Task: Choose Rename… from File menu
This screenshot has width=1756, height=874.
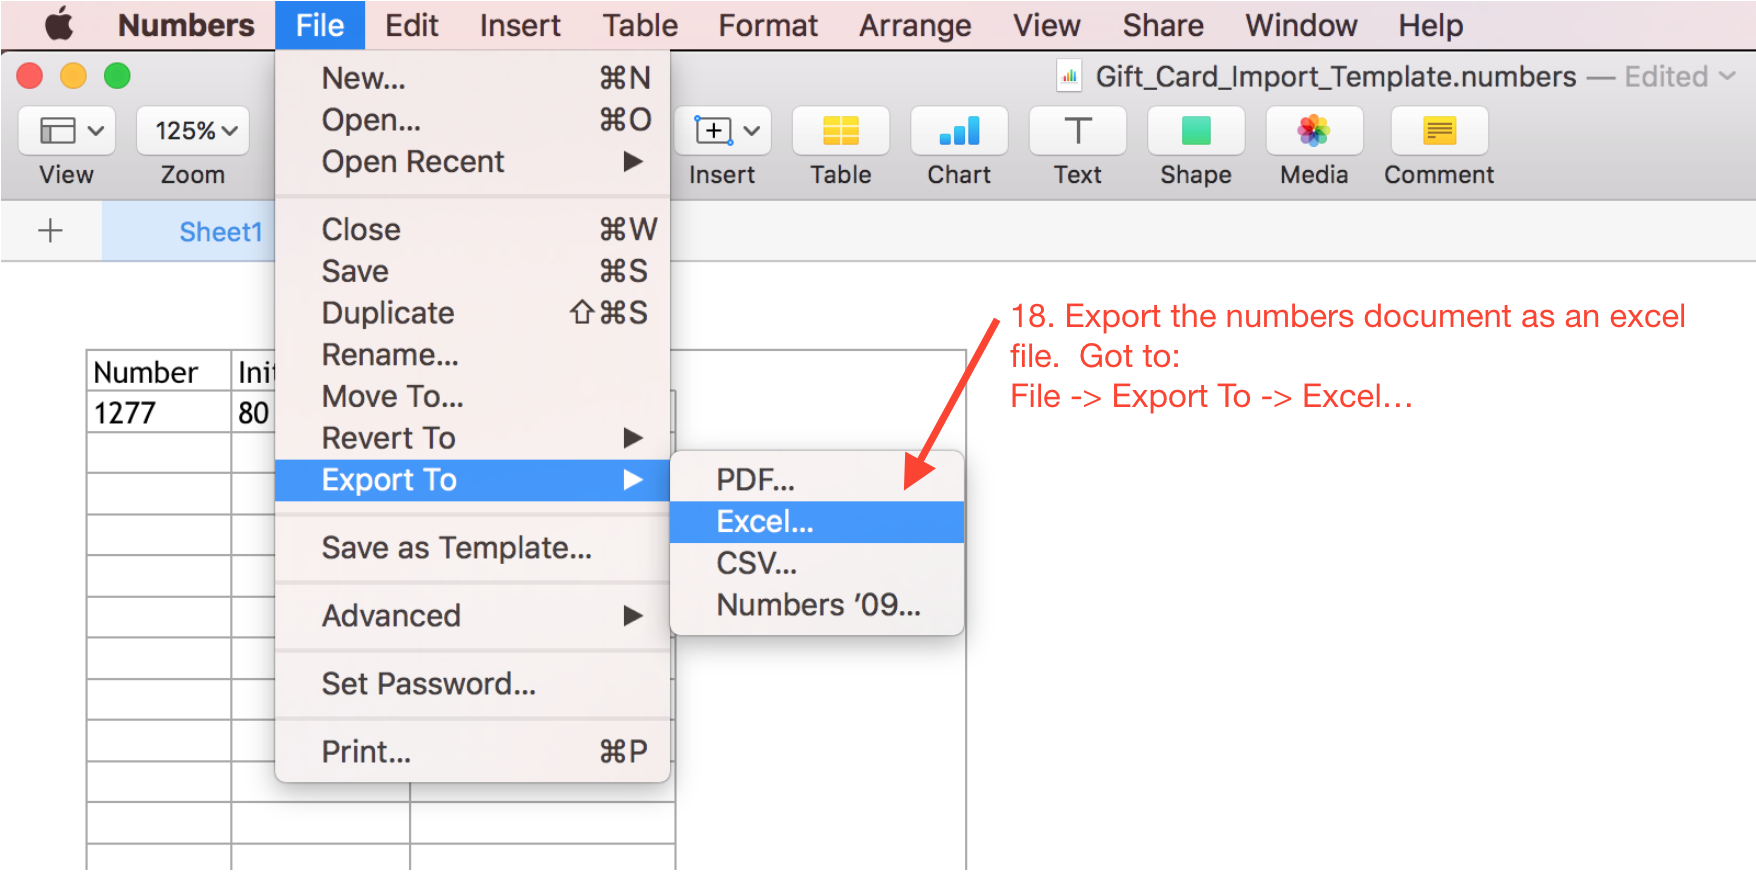Action: (x=472, y=355)
